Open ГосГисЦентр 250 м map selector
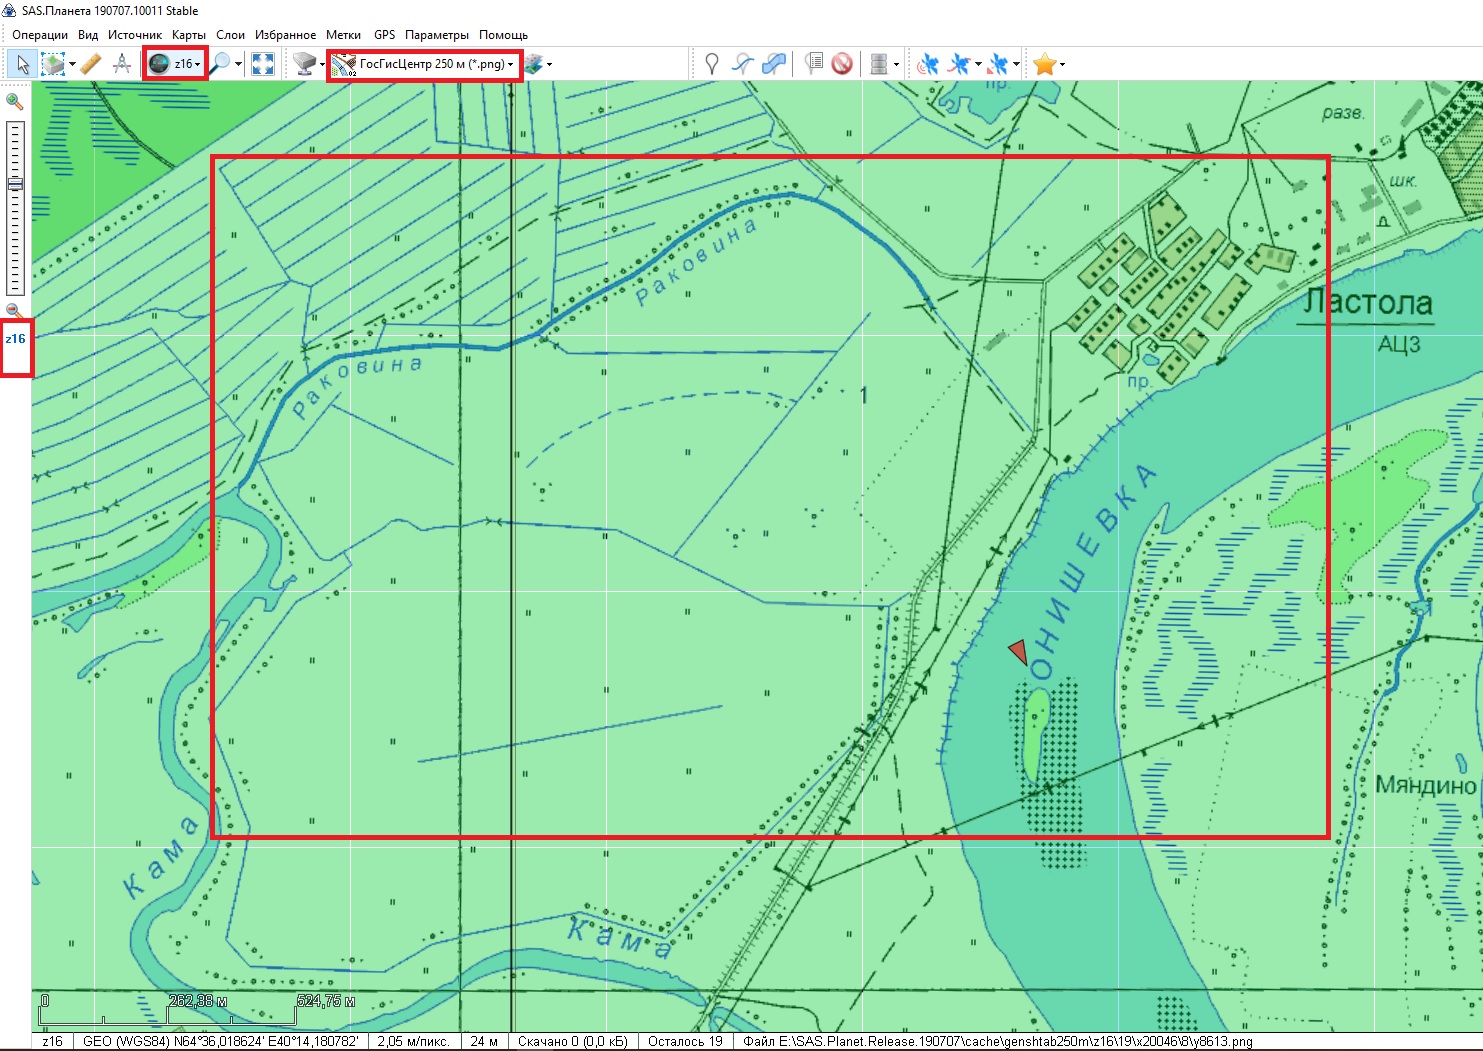This screenshot has height=1051, width=1483. click(x=425, y=64)
